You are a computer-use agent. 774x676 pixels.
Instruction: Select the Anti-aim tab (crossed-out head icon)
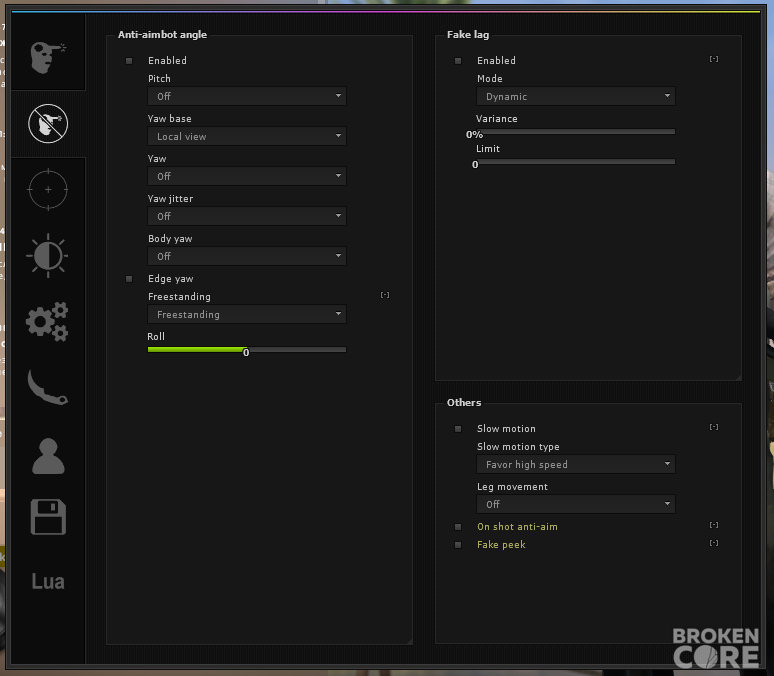[48, 123]
